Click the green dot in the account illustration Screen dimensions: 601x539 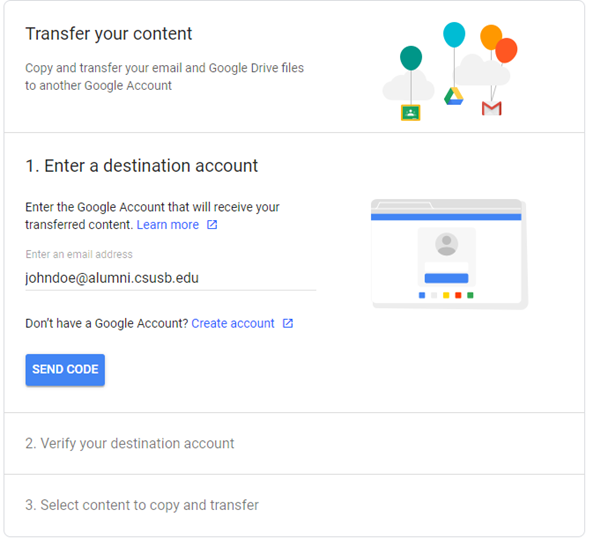(x=470, y=295)
